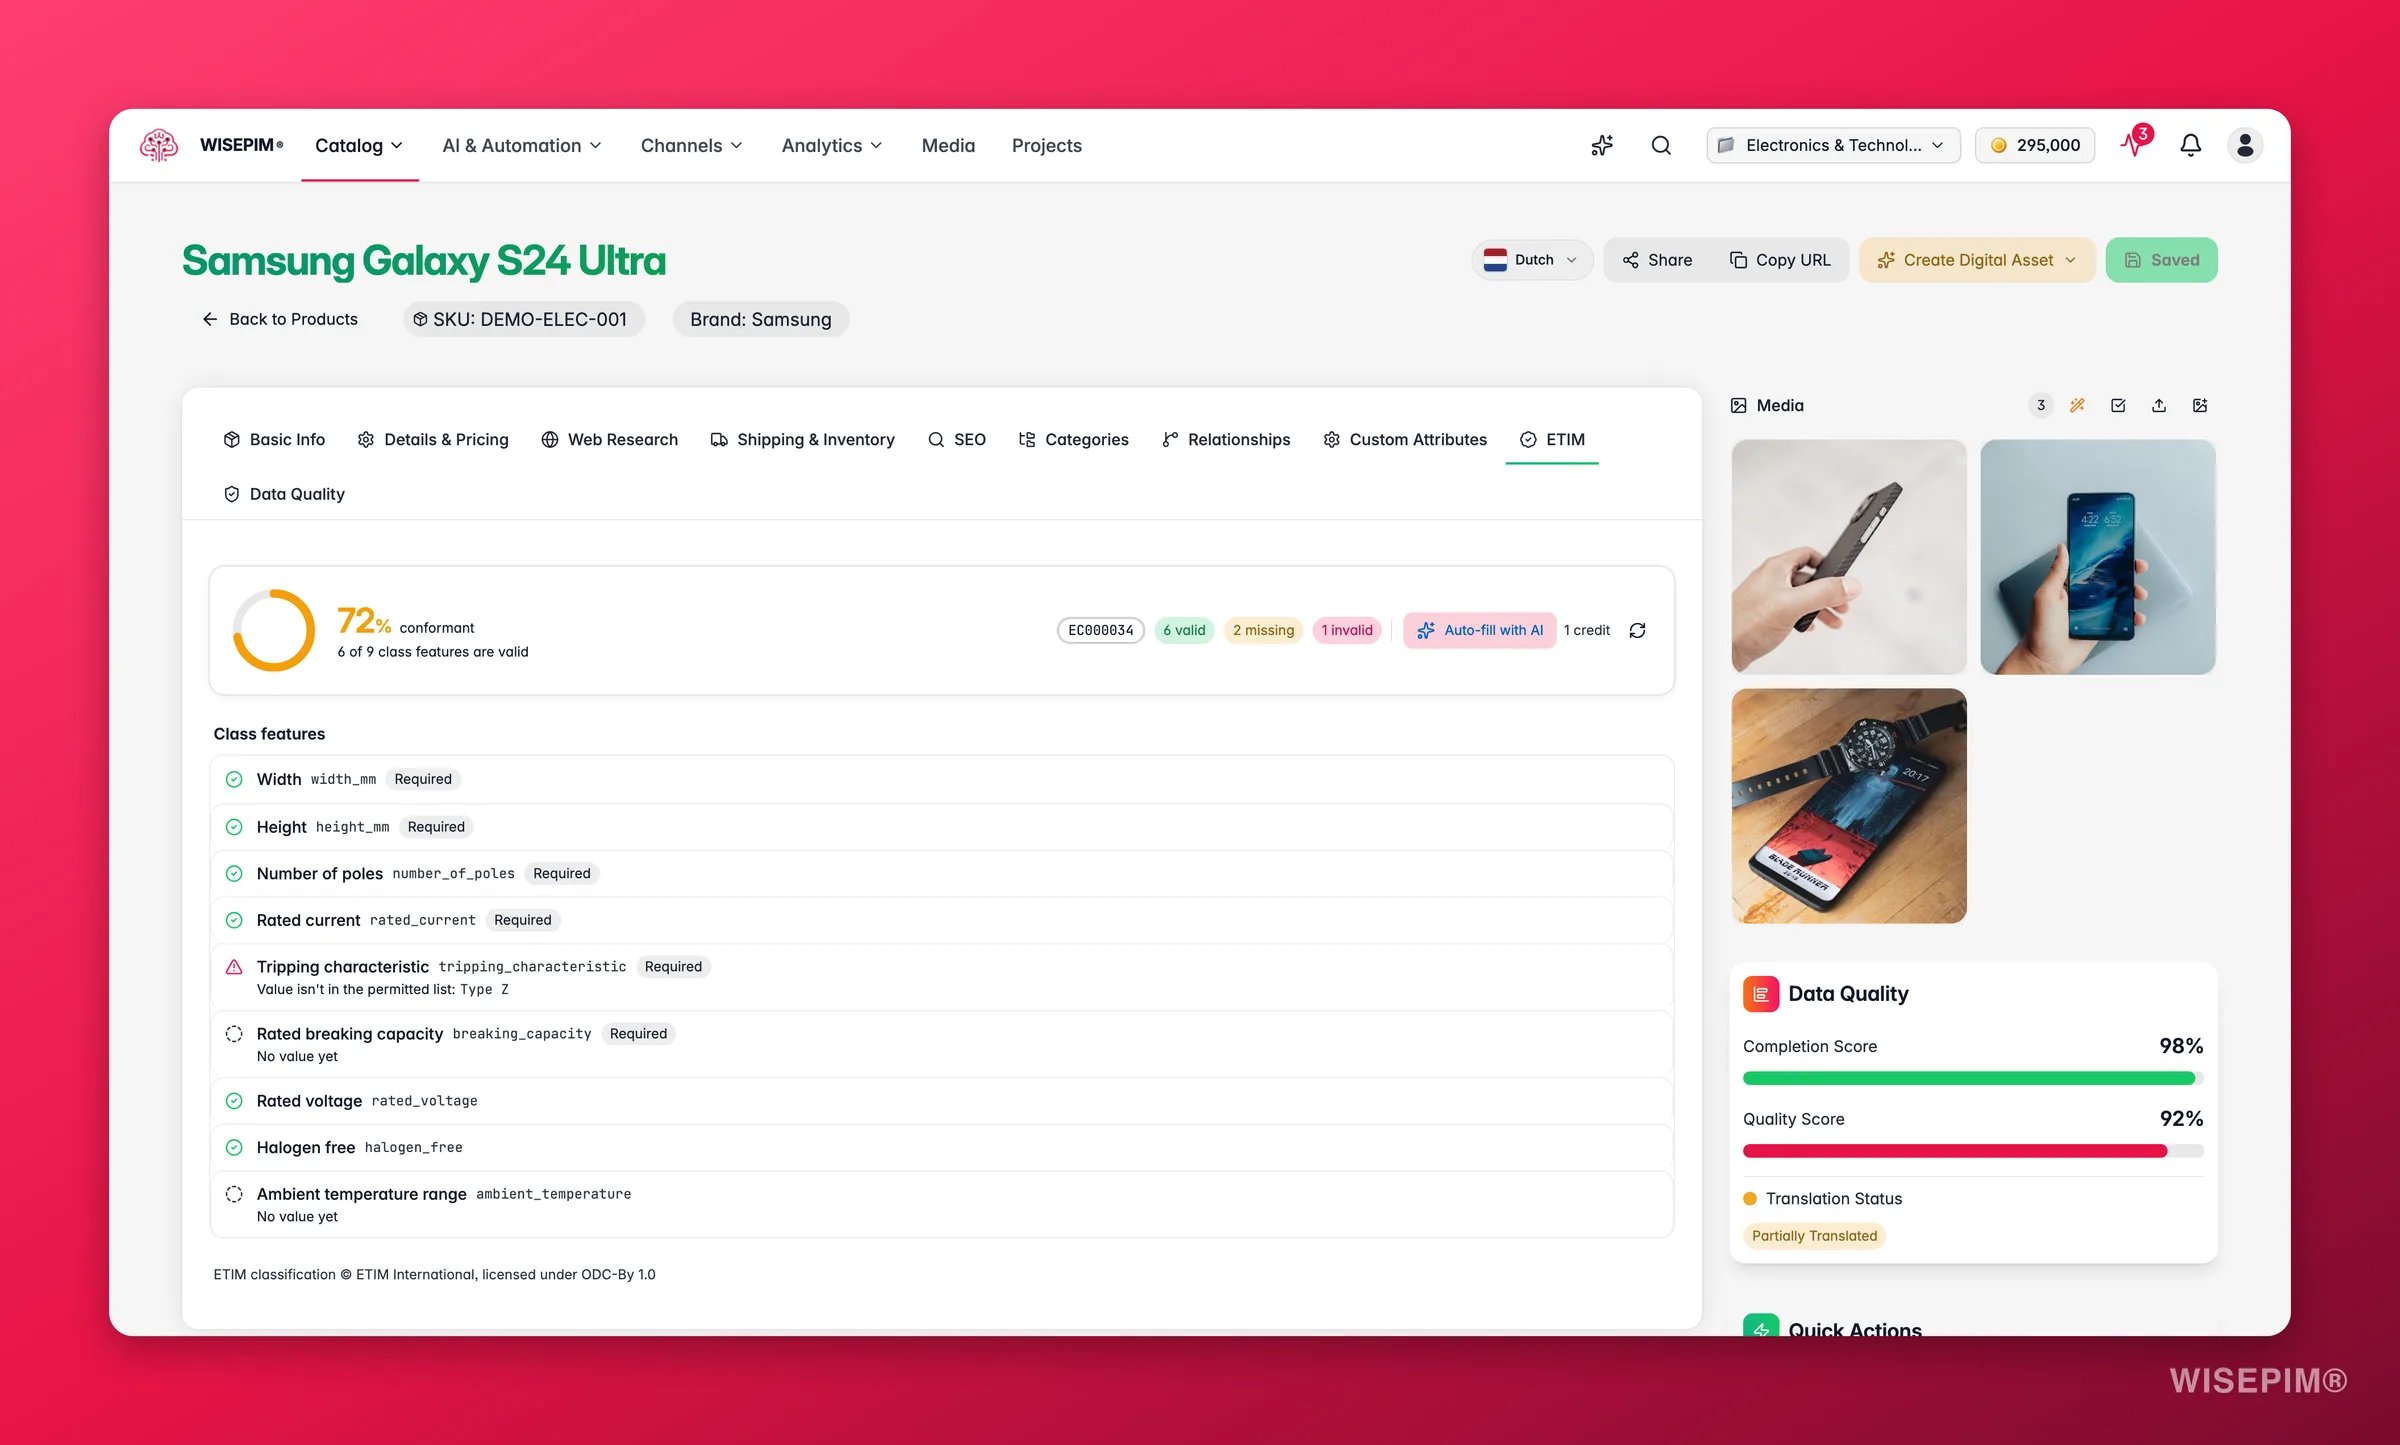The width and height of the screenshot is (2400, 1445).
Task: Switch to the Custom Attributes tab
Action: click(x=1405, y=439)
